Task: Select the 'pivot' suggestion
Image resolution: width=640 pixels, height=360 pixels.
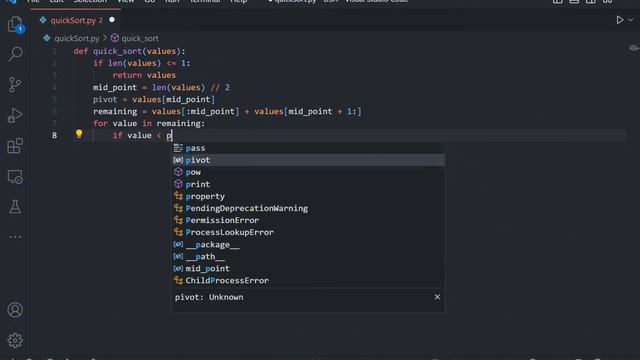Action: tap(308, 160)
